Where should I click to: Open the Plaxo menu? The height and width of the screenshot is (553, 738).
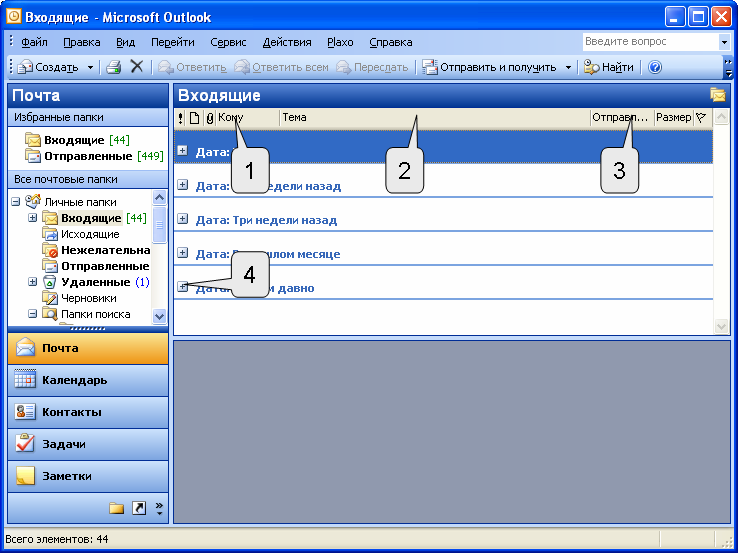tap(340, 42)
